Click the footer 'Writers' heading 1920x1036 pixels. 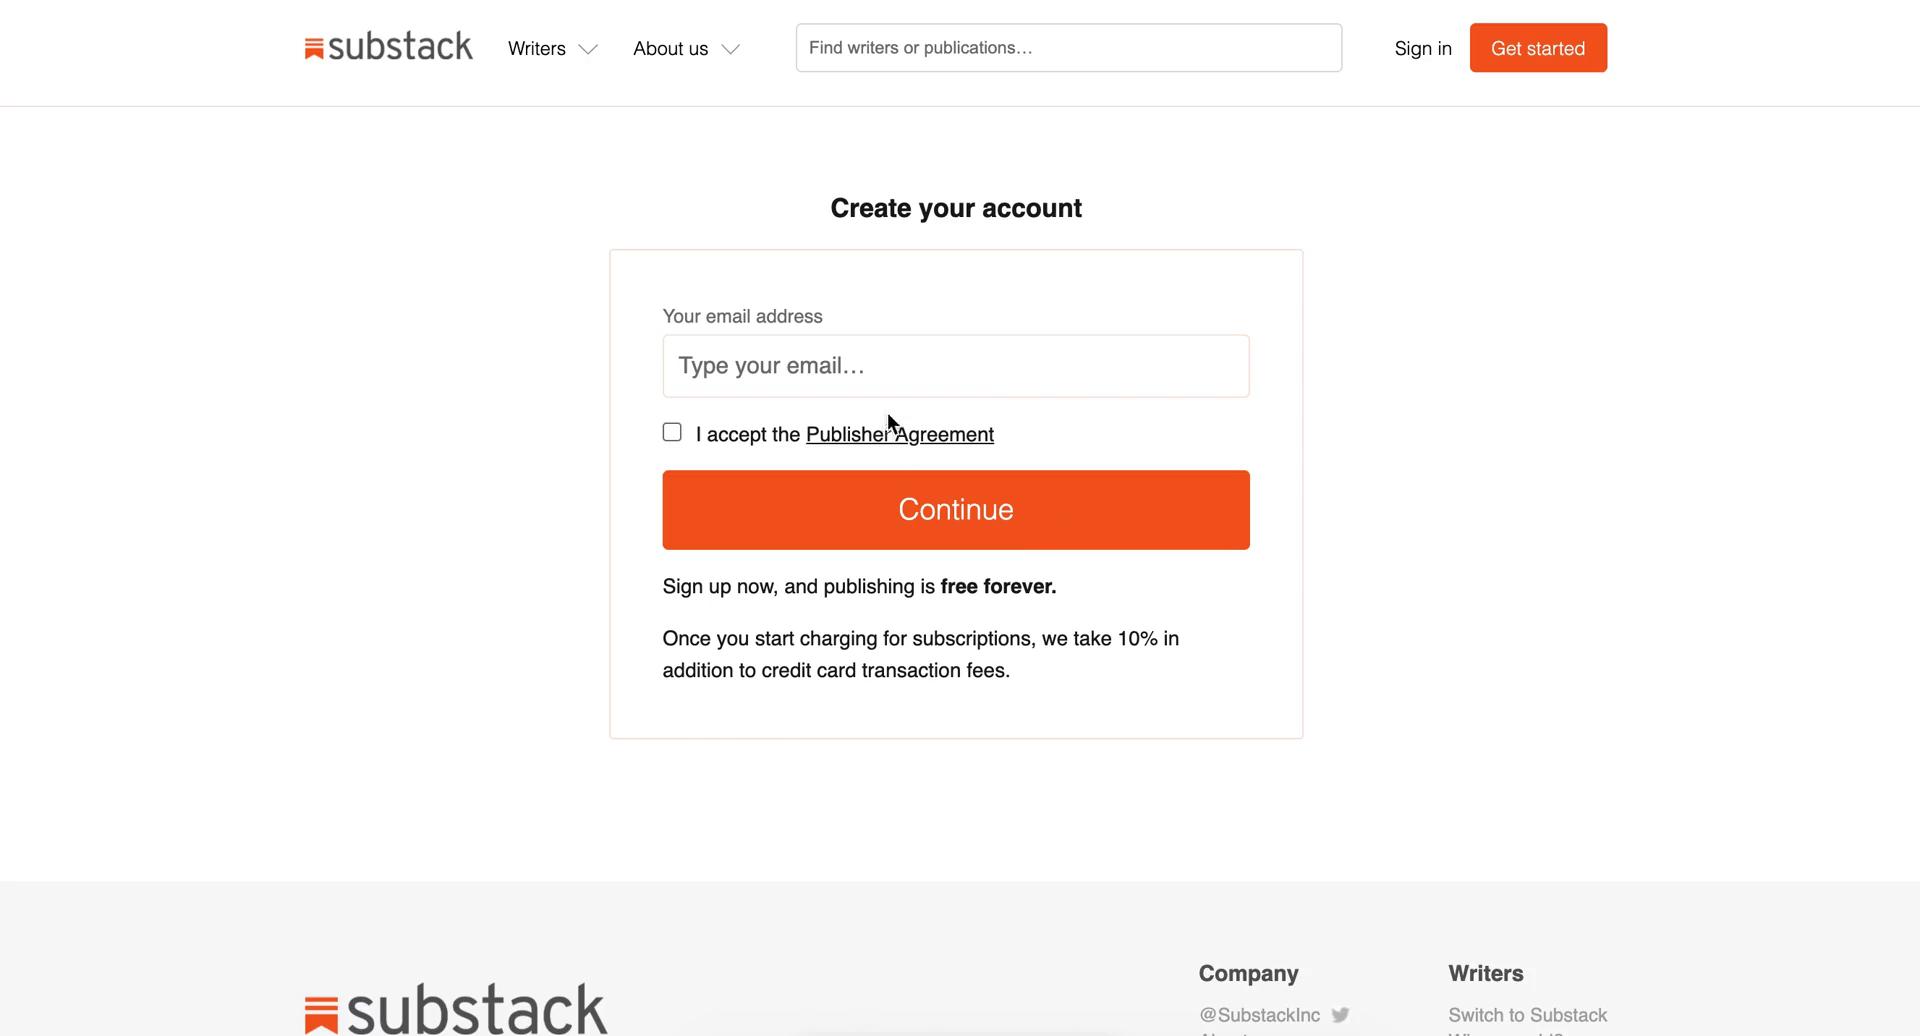click(x=1486, y=973)
